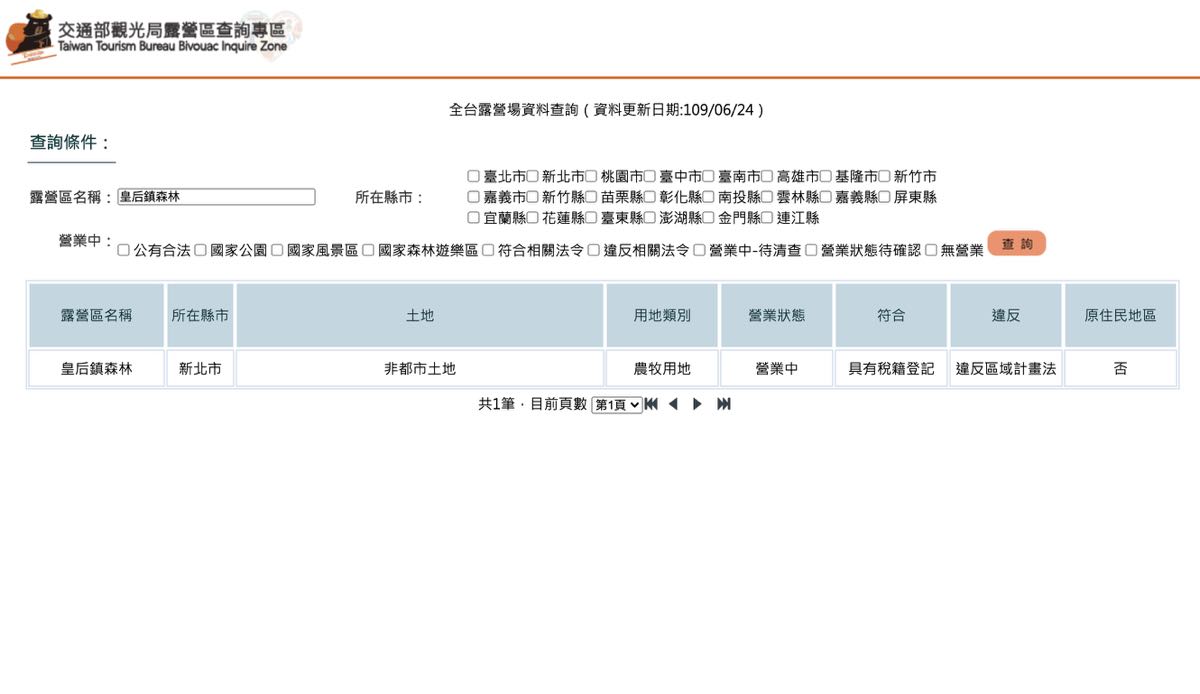Click the 共1筆 record count text
Screen dimensions: 1200x694
(495, 404)
